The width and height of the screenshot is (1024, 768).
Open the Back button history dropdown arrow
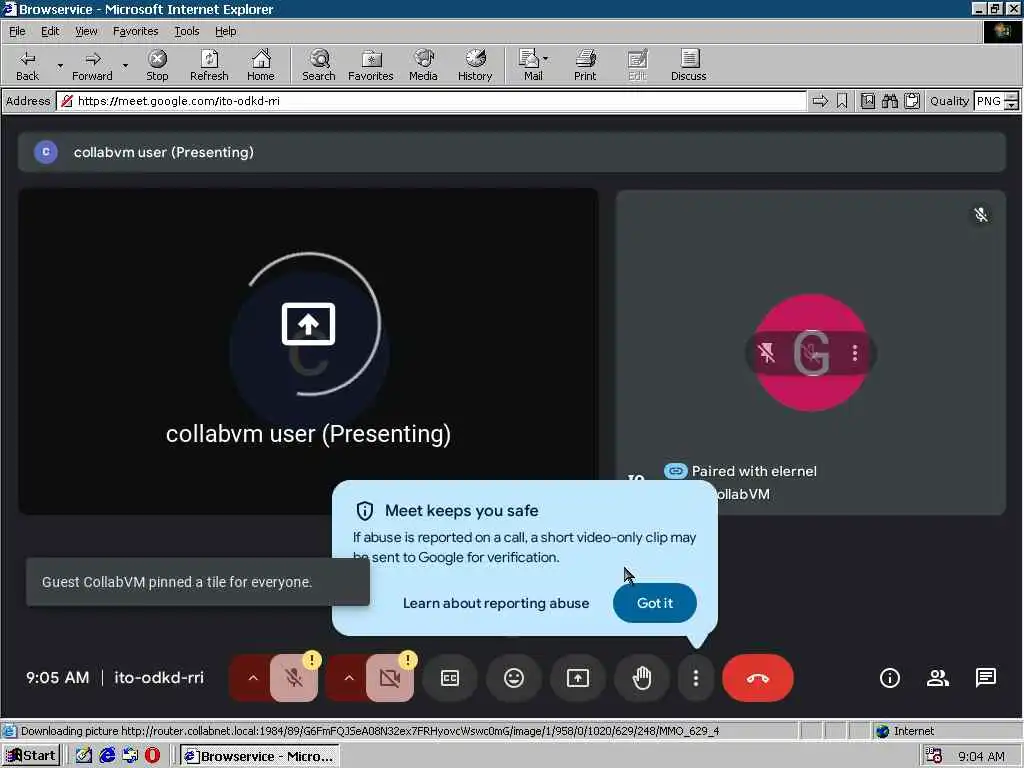(60, 65)
